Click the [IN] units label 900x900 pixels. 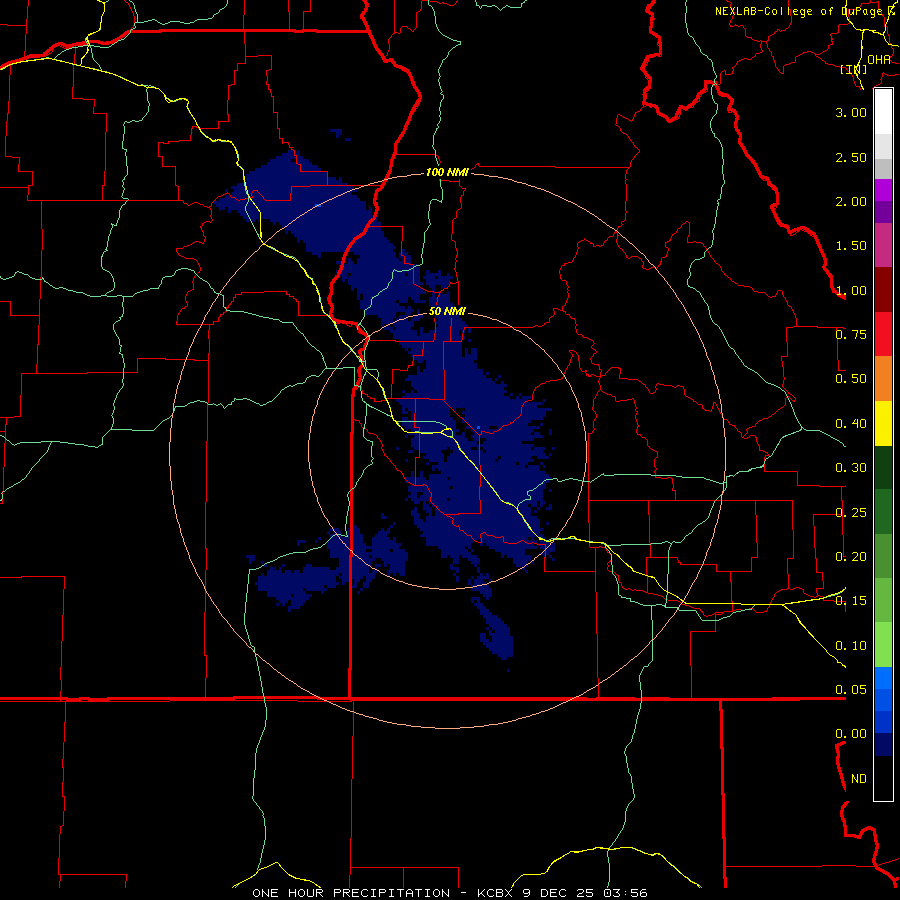pos(854,69)
